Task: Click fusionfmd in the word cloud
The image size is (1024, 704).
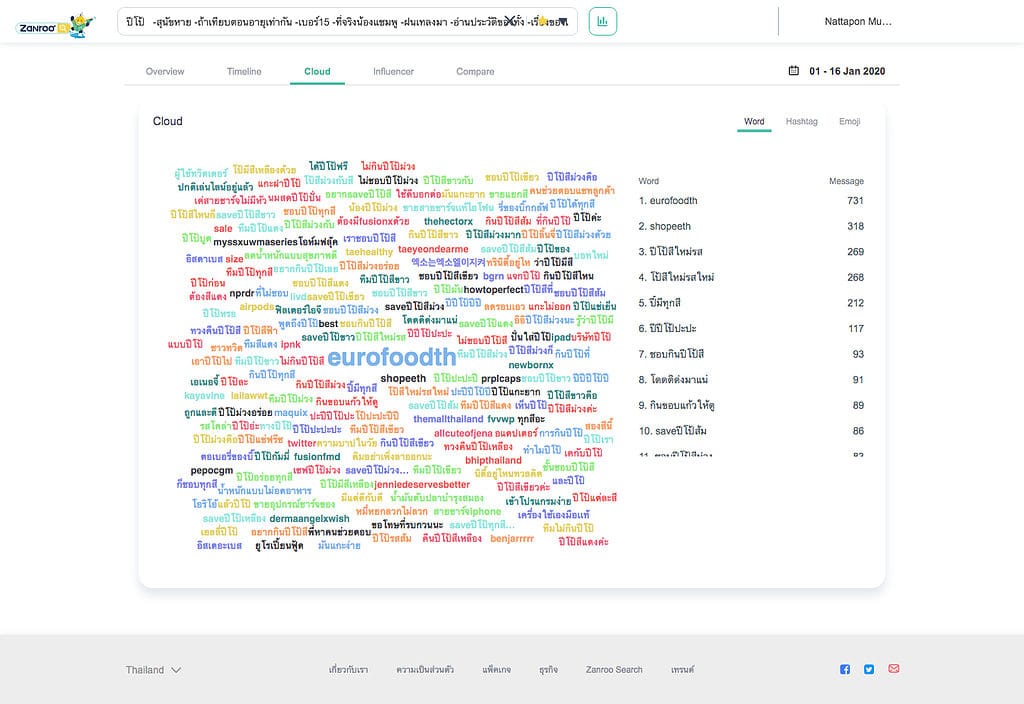Action: click(317, 456)
